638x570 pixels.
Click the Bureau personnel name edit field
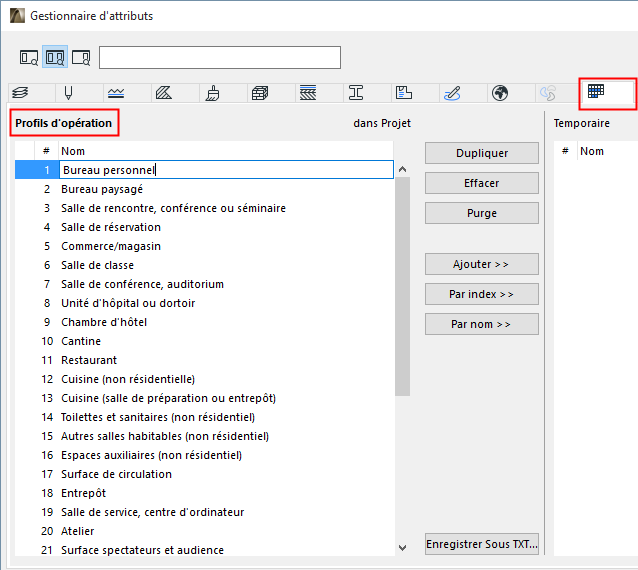click(x=226, y=170)
